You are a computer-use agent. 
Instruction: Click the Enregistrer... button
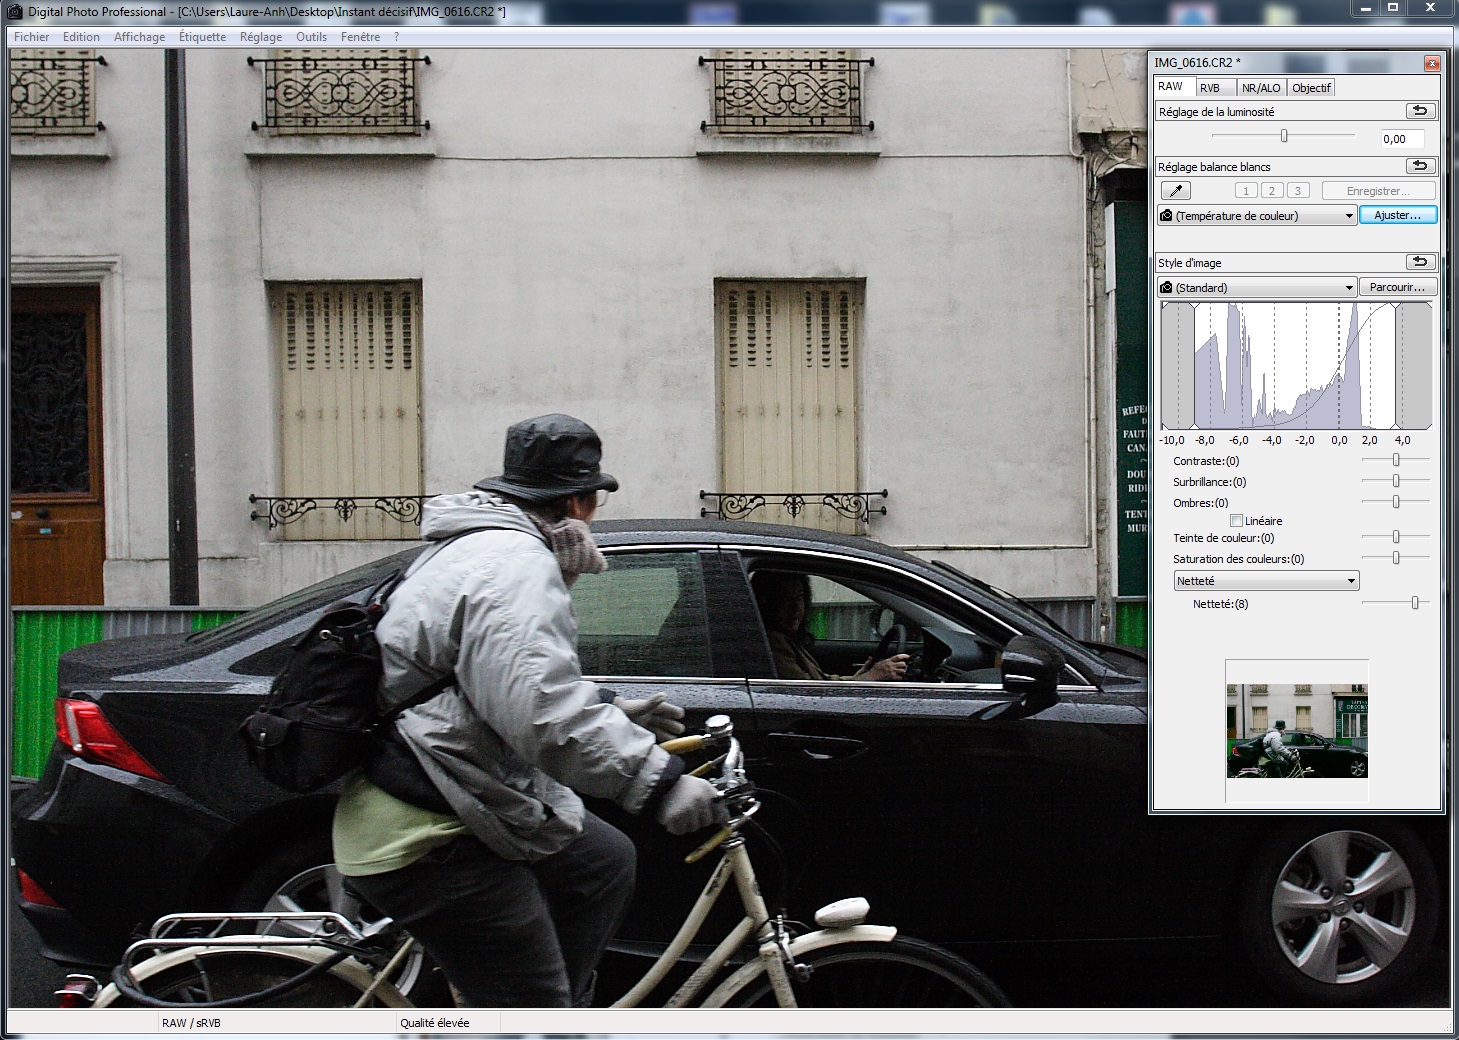[x=1378, y=190]
